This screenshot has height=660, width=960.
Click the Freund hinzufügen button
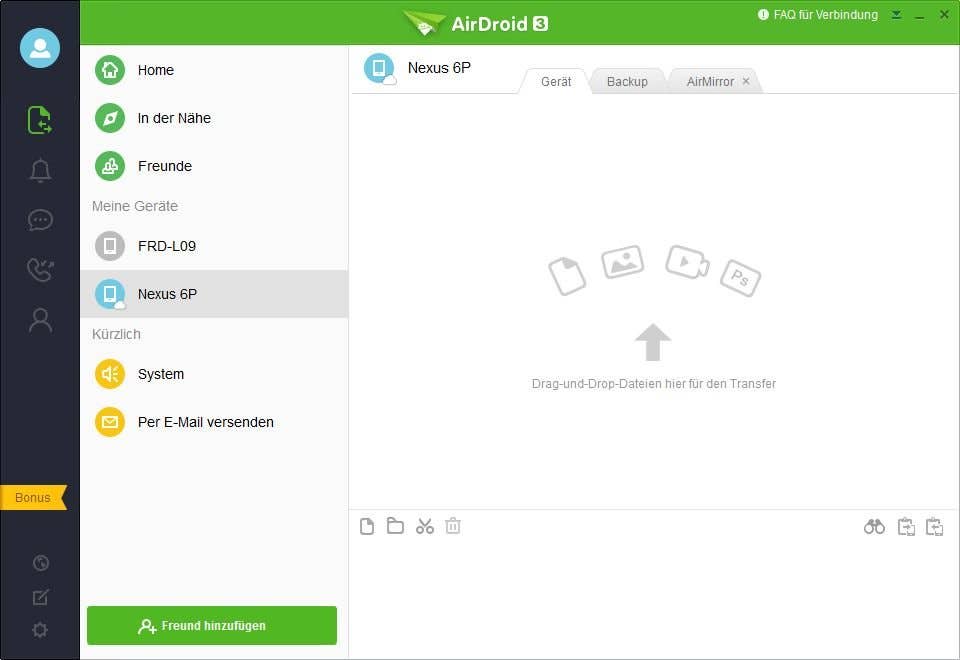[x=211, y=625]
